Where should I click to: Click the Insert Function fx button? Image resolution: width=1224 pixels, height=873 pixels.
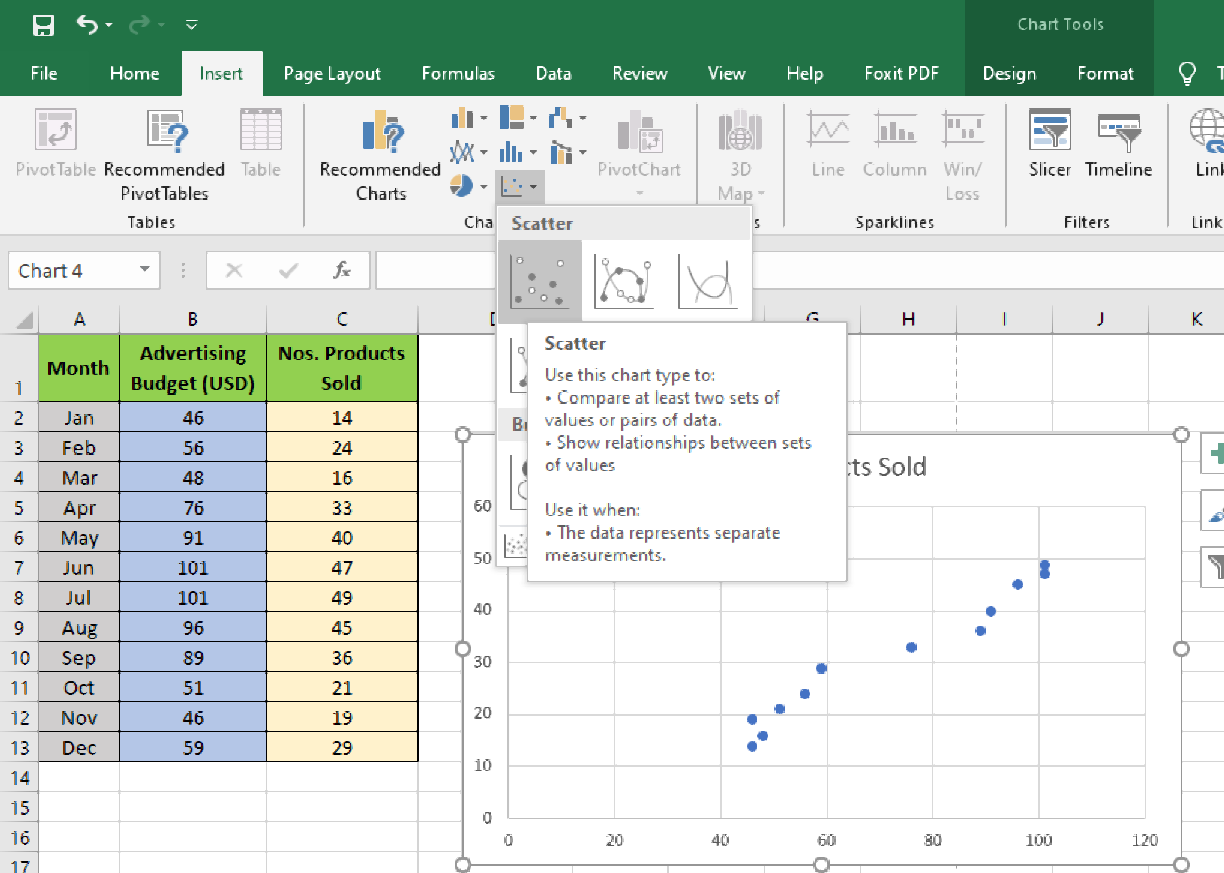coord(342,270)
